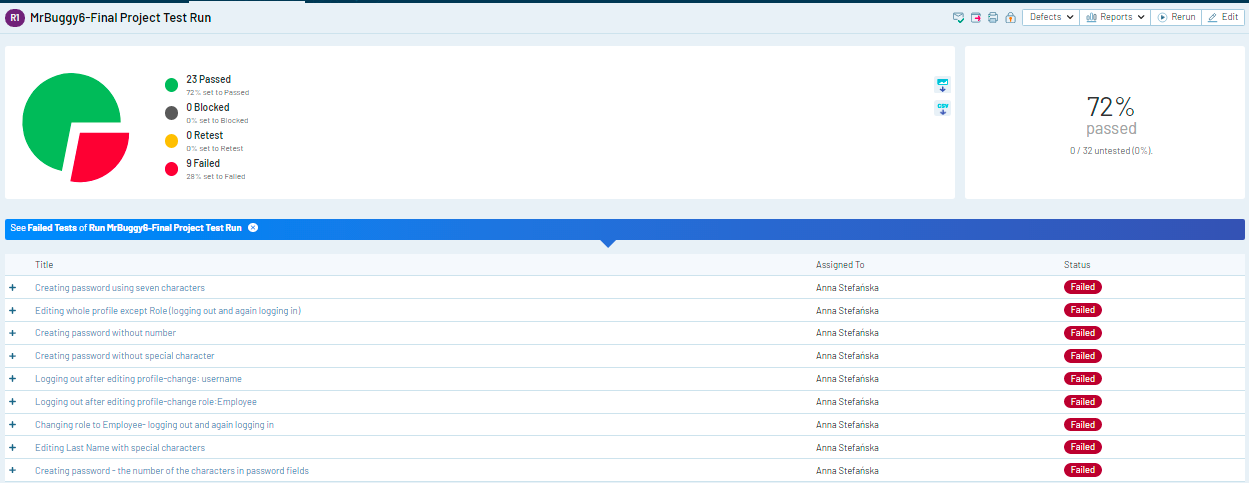Close the Failed Tests filter with the x icon
The height and width of the screenshot is (483, 1249).
click(253, 228)
